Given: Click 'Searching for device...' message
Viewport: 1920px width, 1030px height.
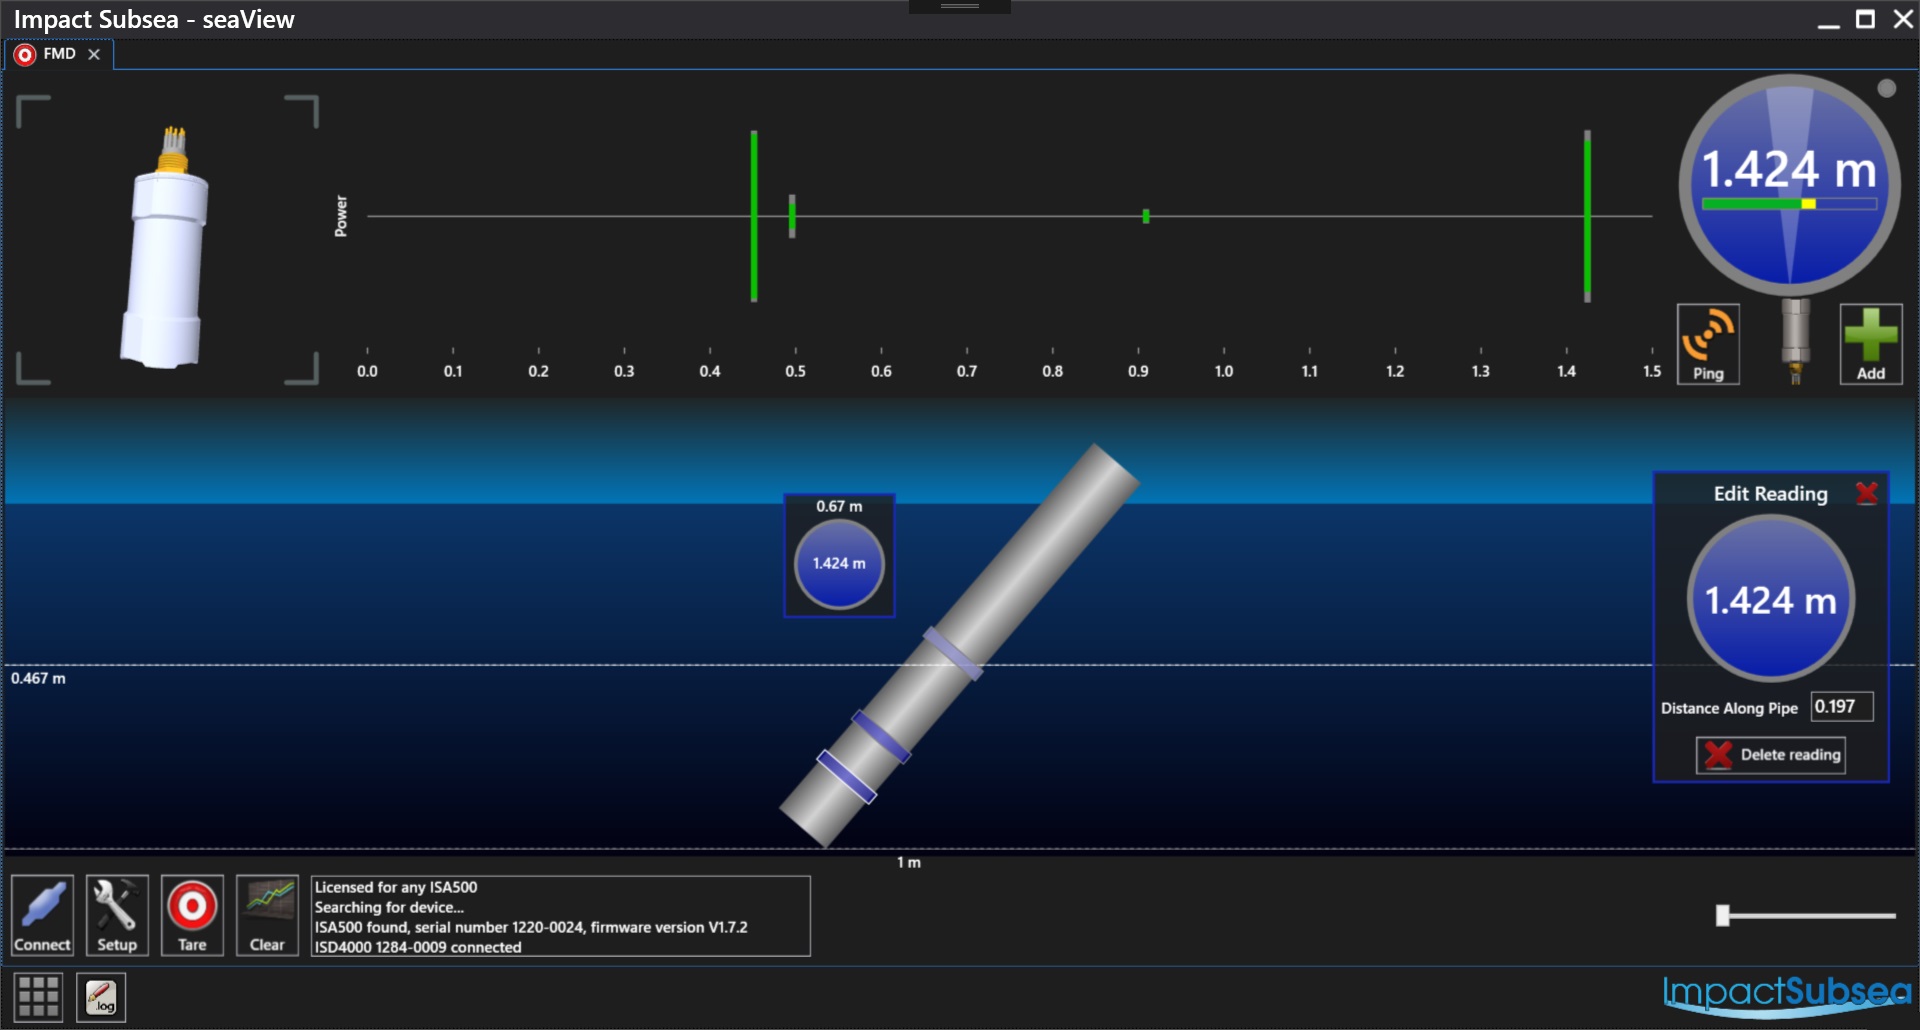Looking at the screenshot, I should click(389, 907).
